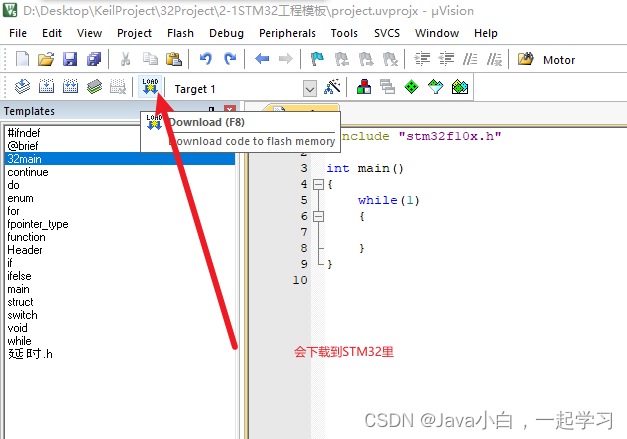Image resolution: width=627 pixels, height=439 pixels.
Task: Navigate forwards with the right arrow
Action: point(286,59)
